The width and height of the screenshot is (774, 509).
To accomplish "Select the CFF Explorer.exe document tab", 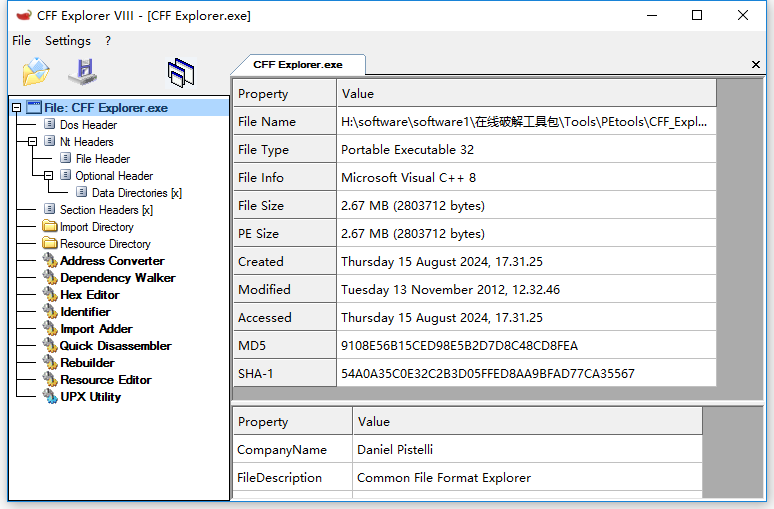I will [298, 65].
